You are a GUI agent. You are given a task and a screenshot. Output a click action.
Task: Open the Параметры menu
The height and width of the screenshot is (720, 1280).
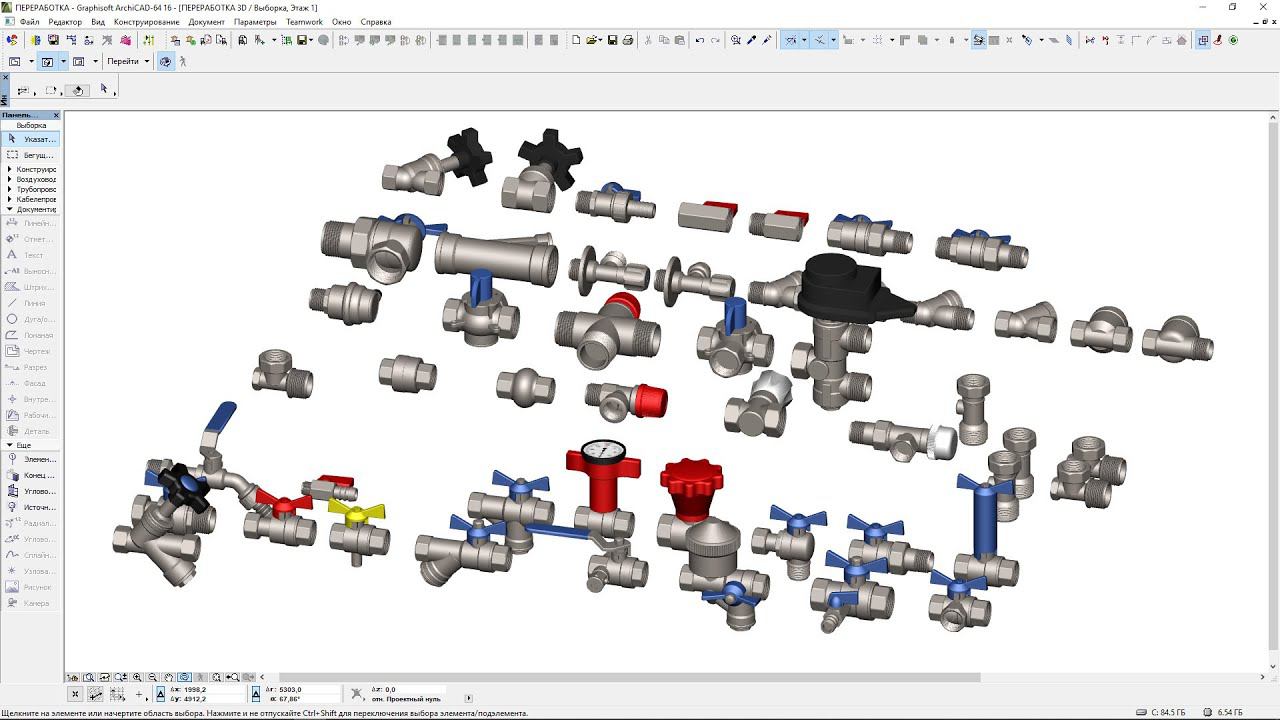(255, 22)
